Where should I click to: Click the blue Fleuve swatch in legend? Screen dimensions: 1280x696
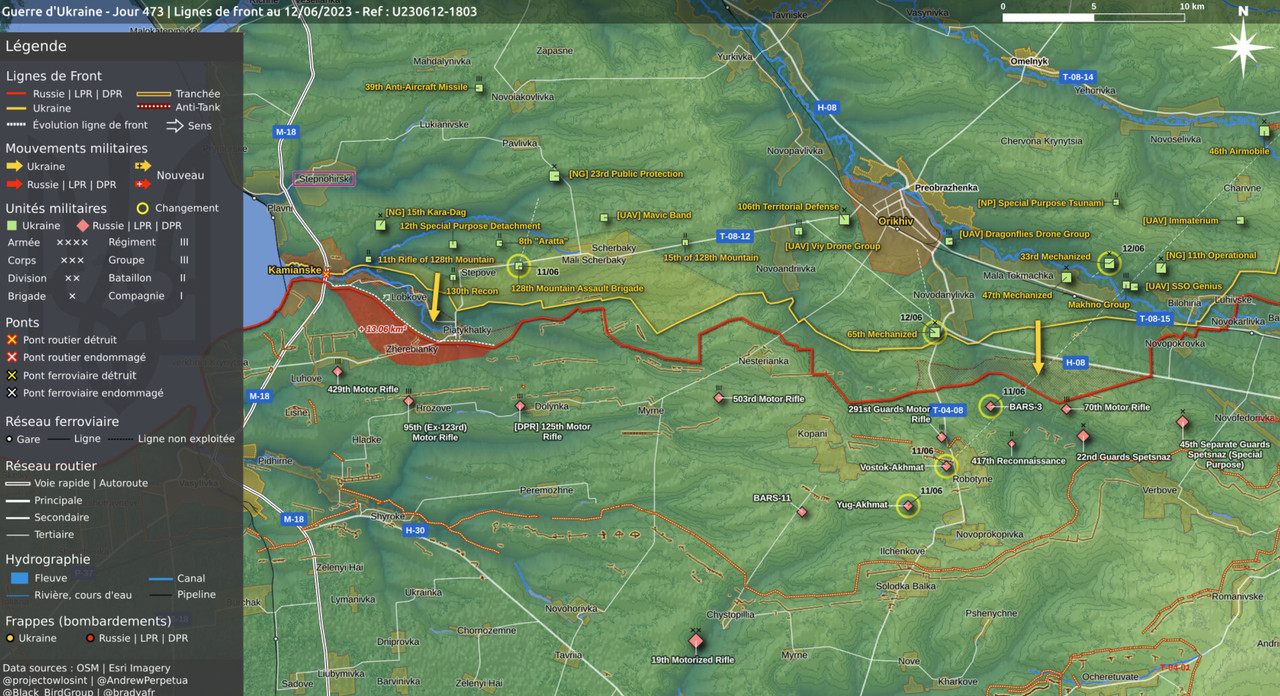tap(20, 578)
